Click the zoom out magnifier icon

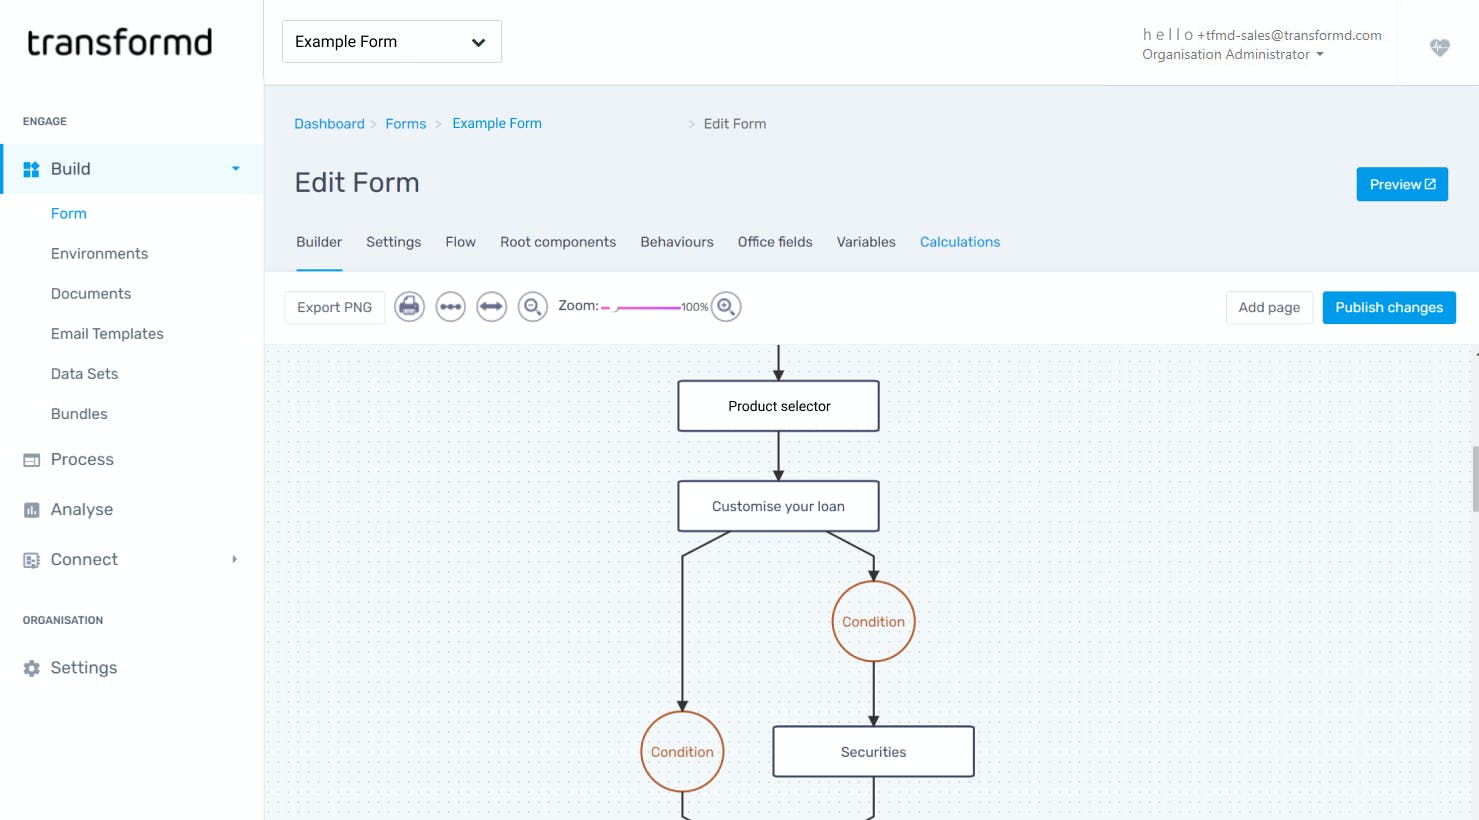click(533, 307)
